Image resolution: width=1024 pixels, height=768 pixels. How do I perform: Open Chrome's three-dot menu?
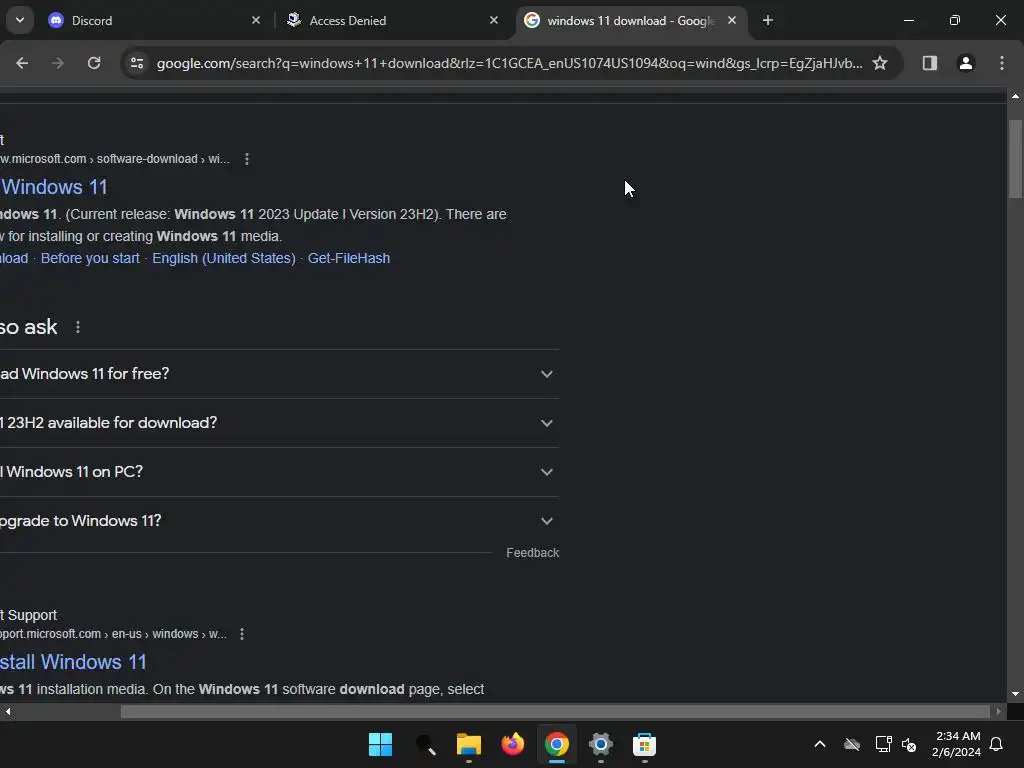click(1001, 63)
